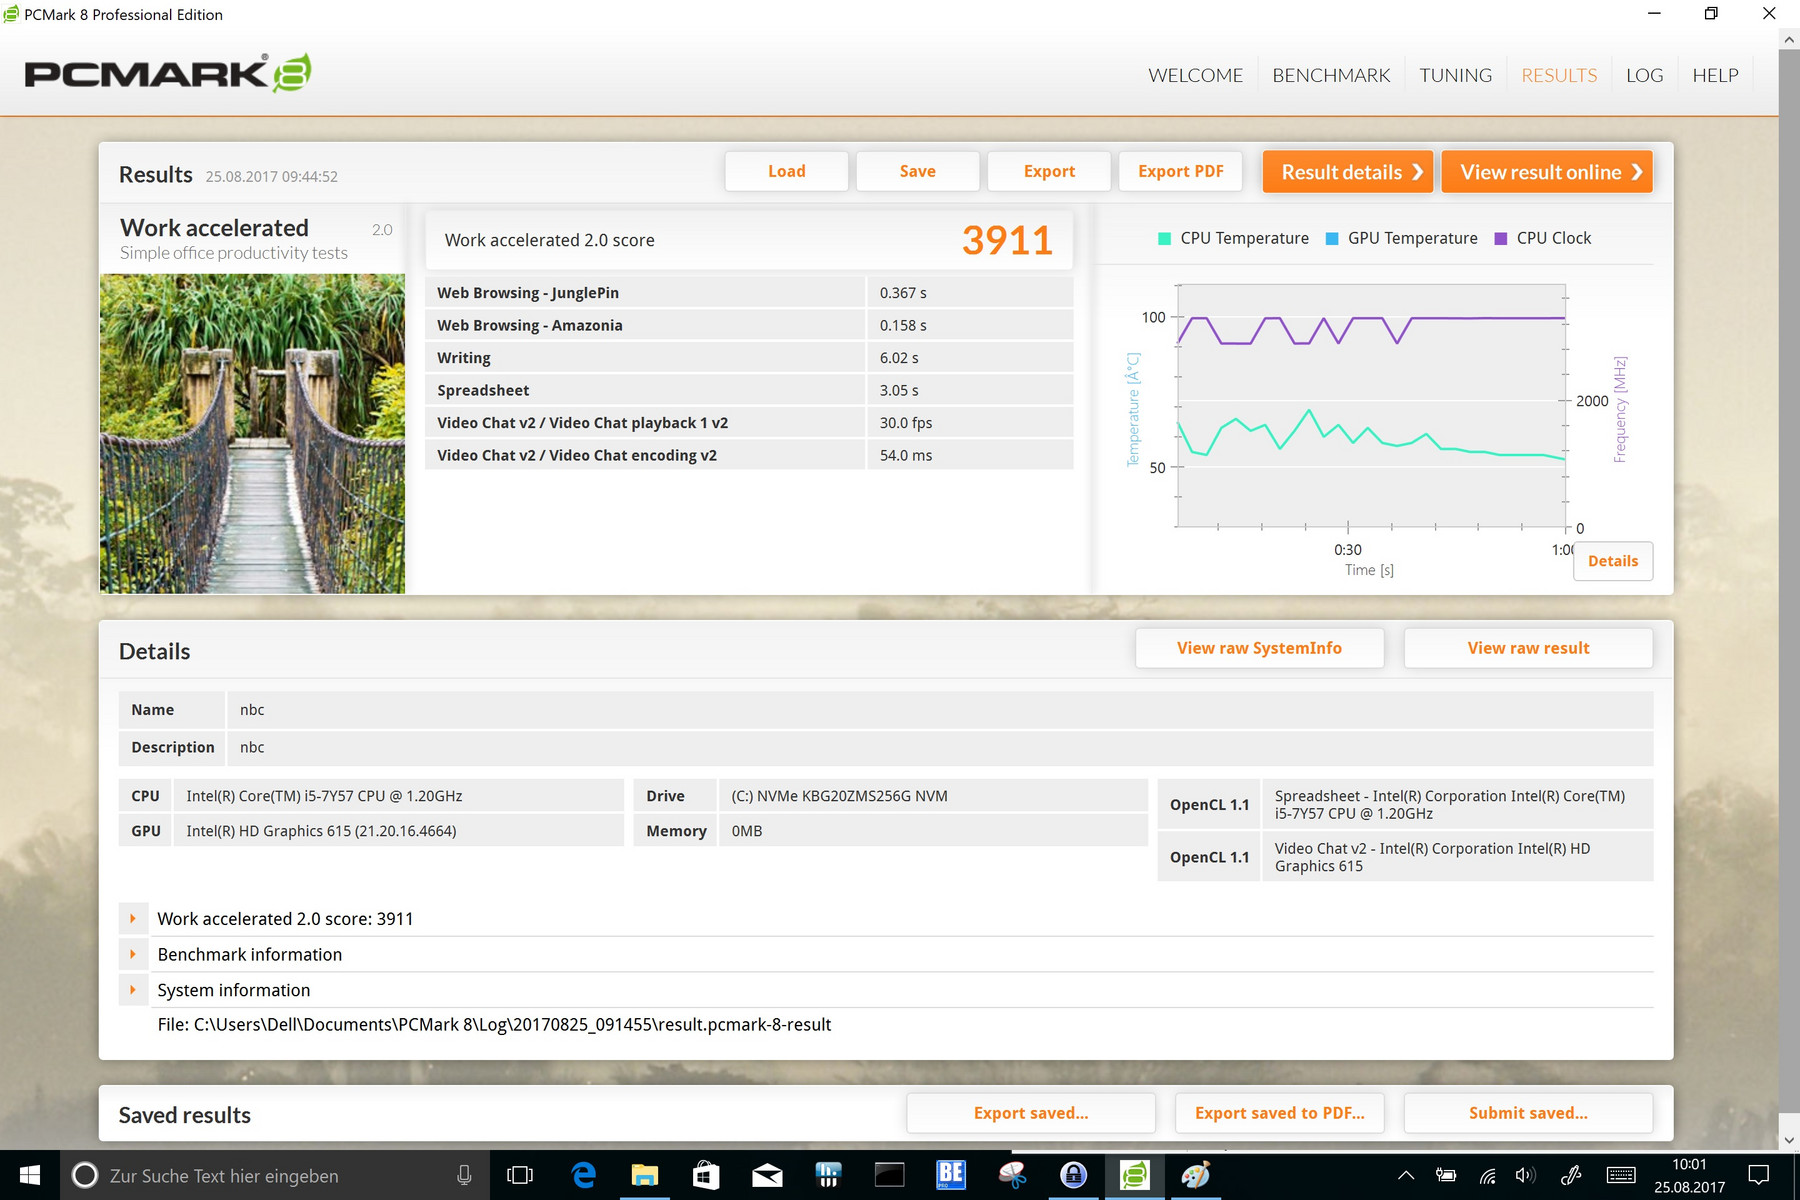Click the PCMark 8 taskbar icon

1134,1175
